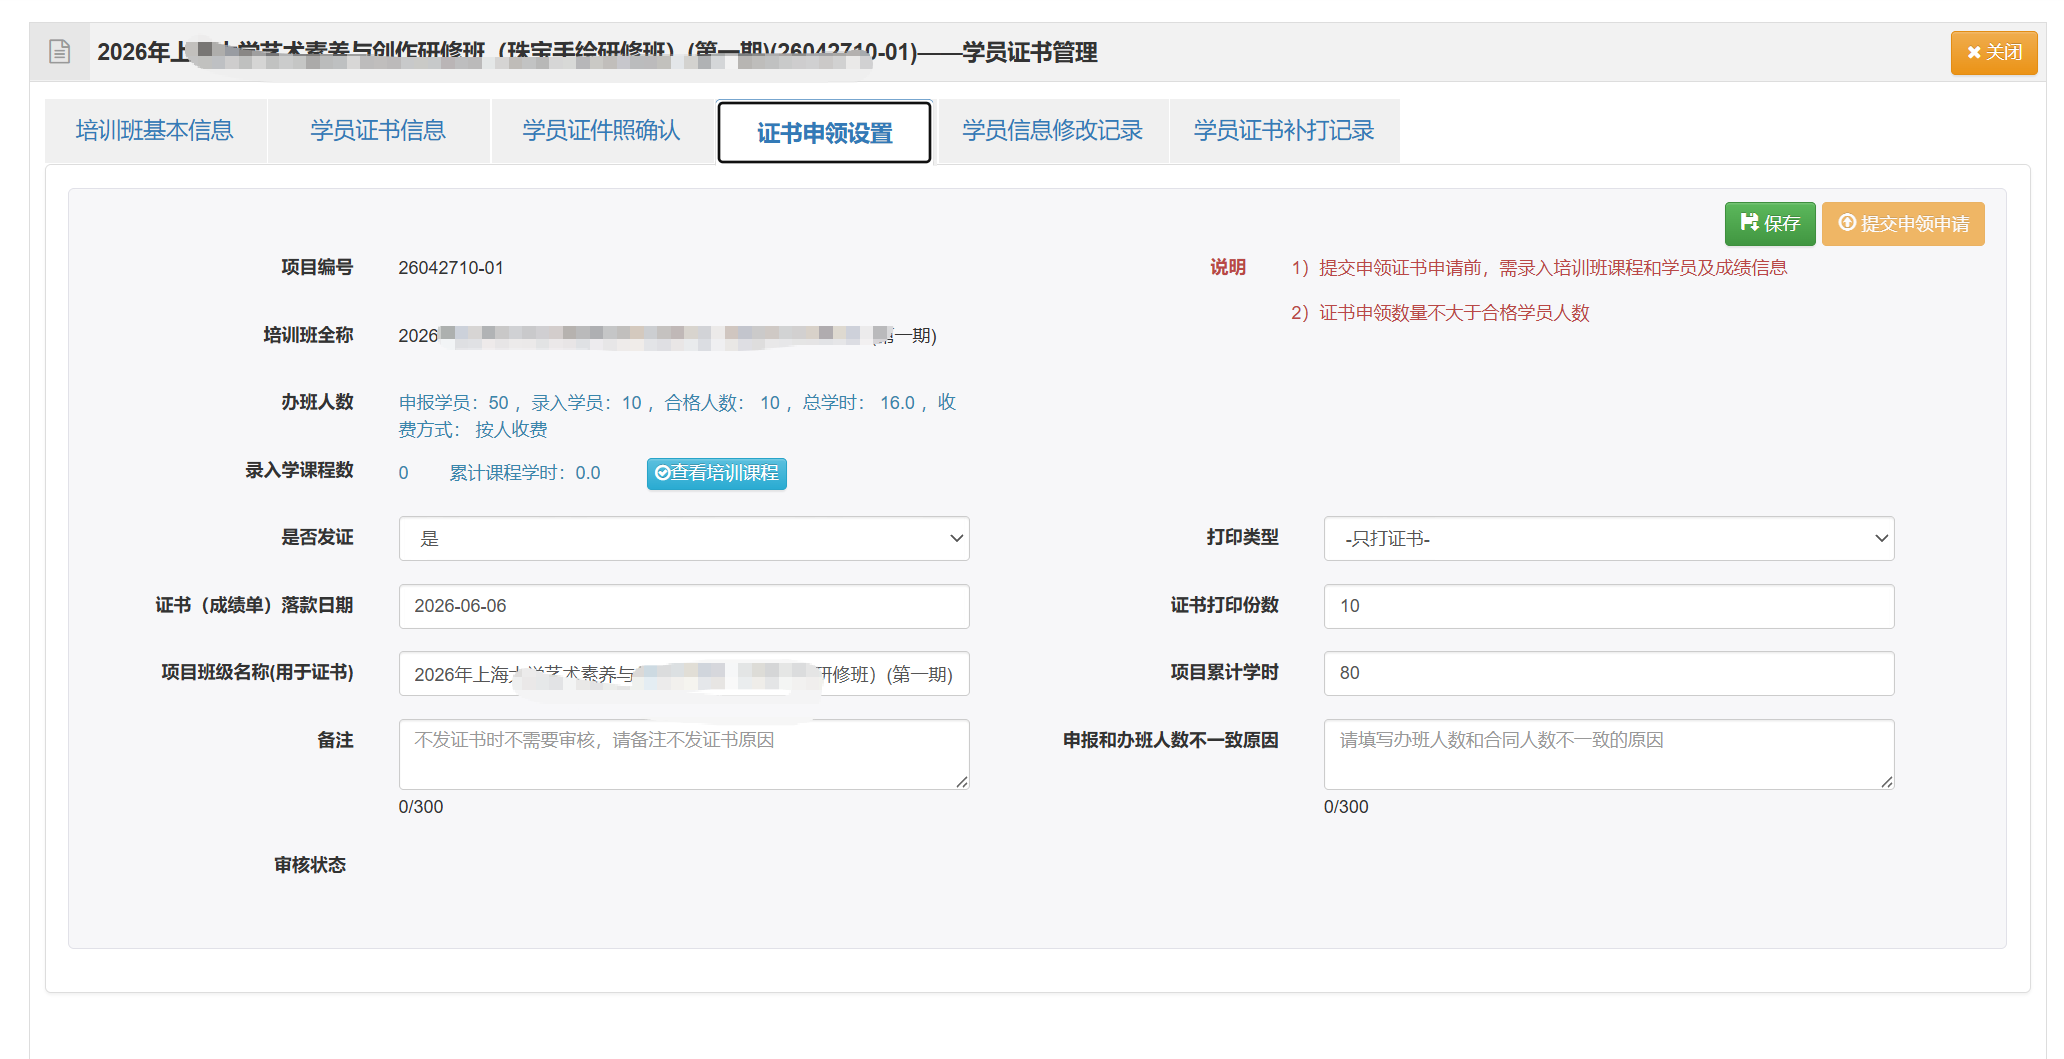Open 查看培训课程 to view training courses
This screenshot has width=2064, height=1059.
pyautogui.click(x=717, y=473)
